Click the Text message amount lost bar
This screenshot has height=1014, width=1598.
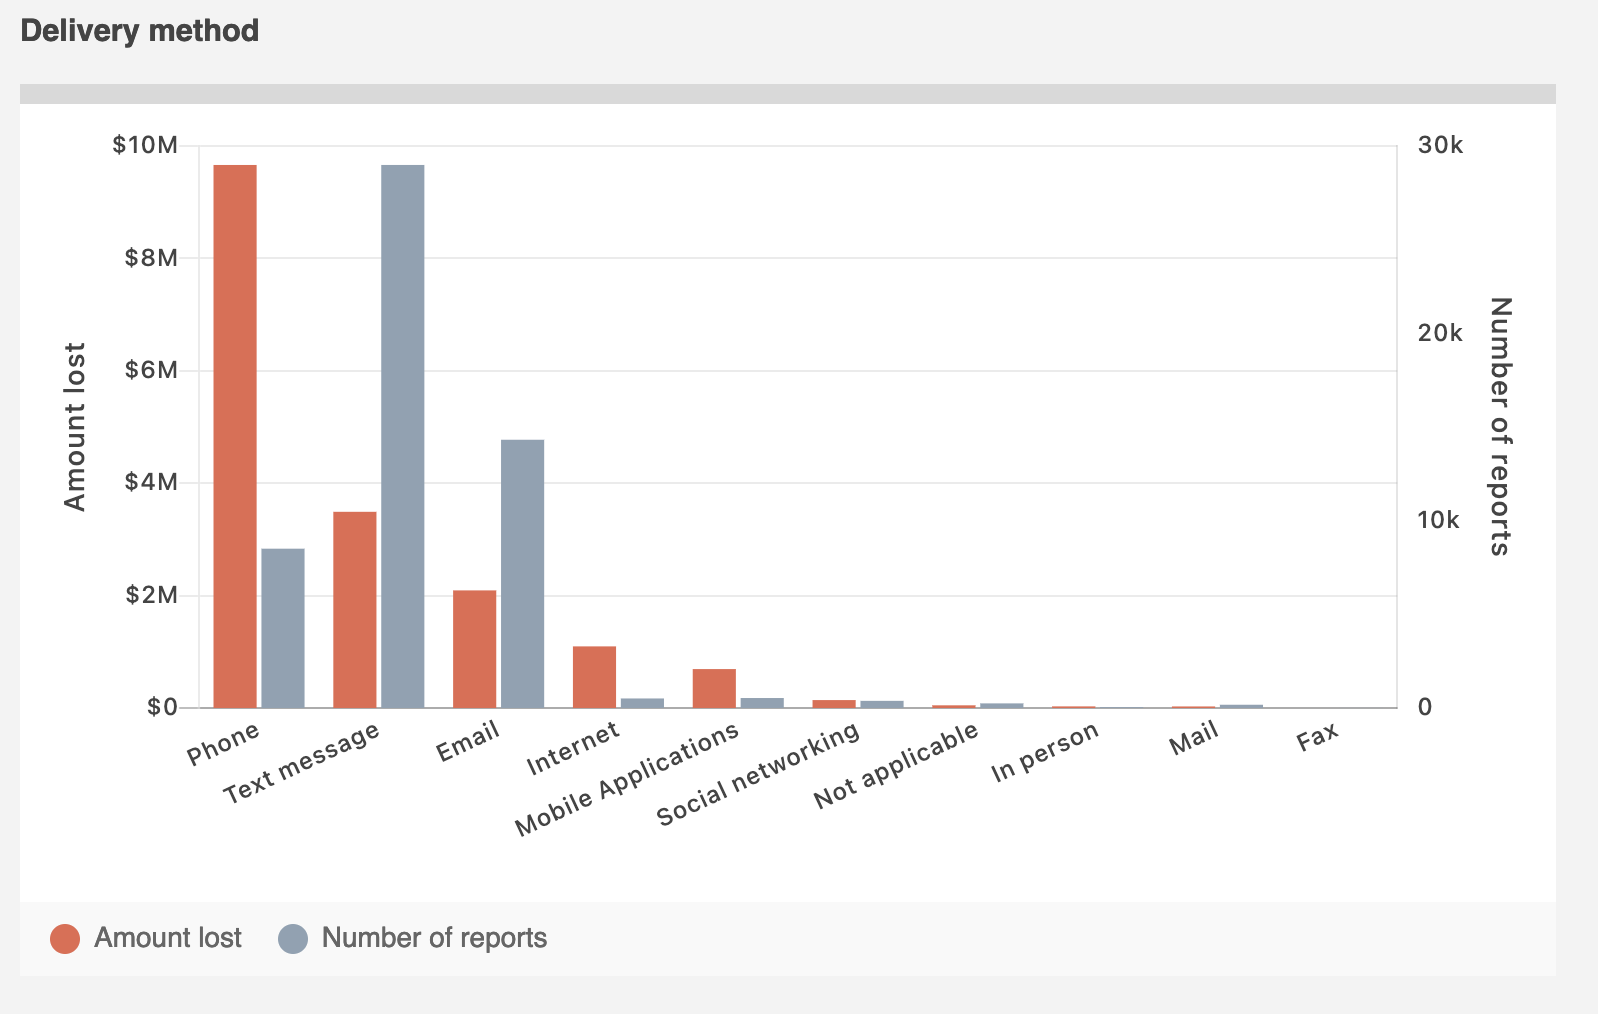[355, 610]
